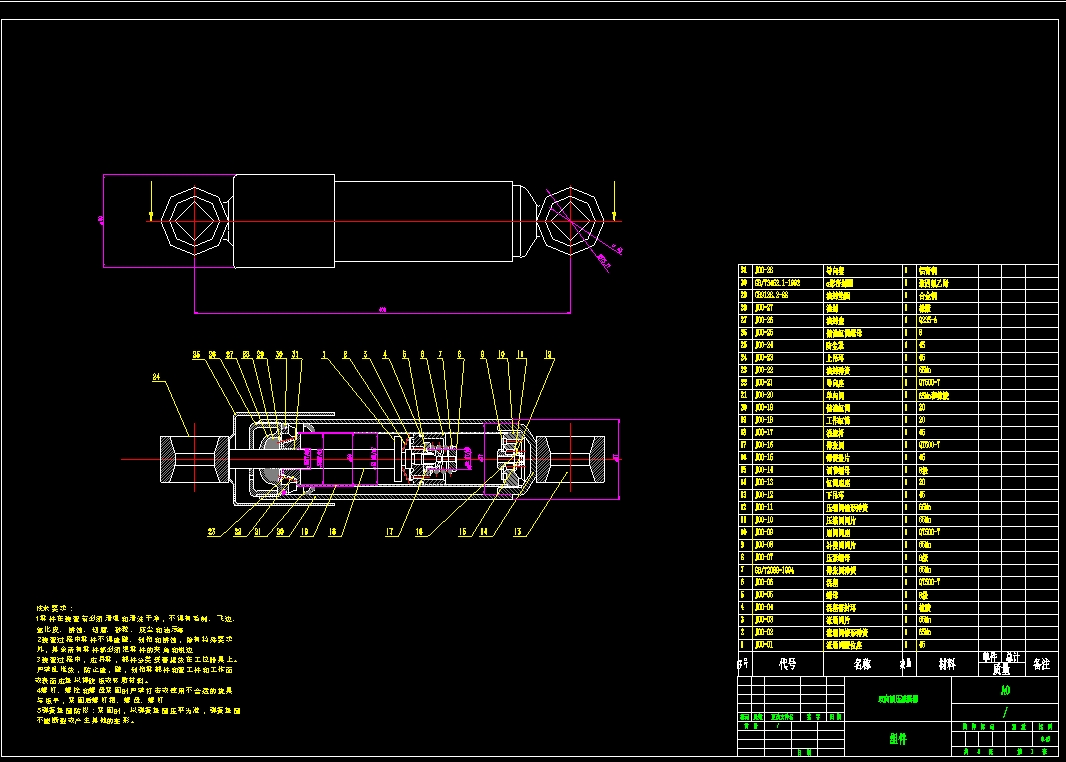Click the J00-01 code cell in parts list

pyautogui.click(x=763, y=644)
